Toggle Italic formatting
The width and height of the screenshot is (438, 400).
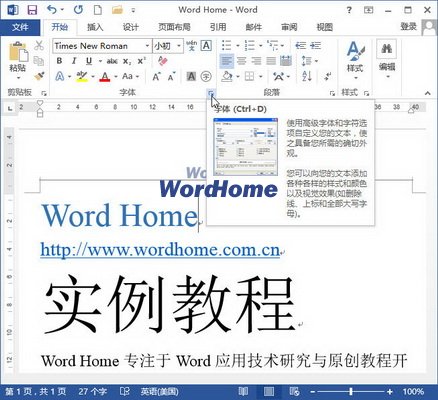click(74, 61)
